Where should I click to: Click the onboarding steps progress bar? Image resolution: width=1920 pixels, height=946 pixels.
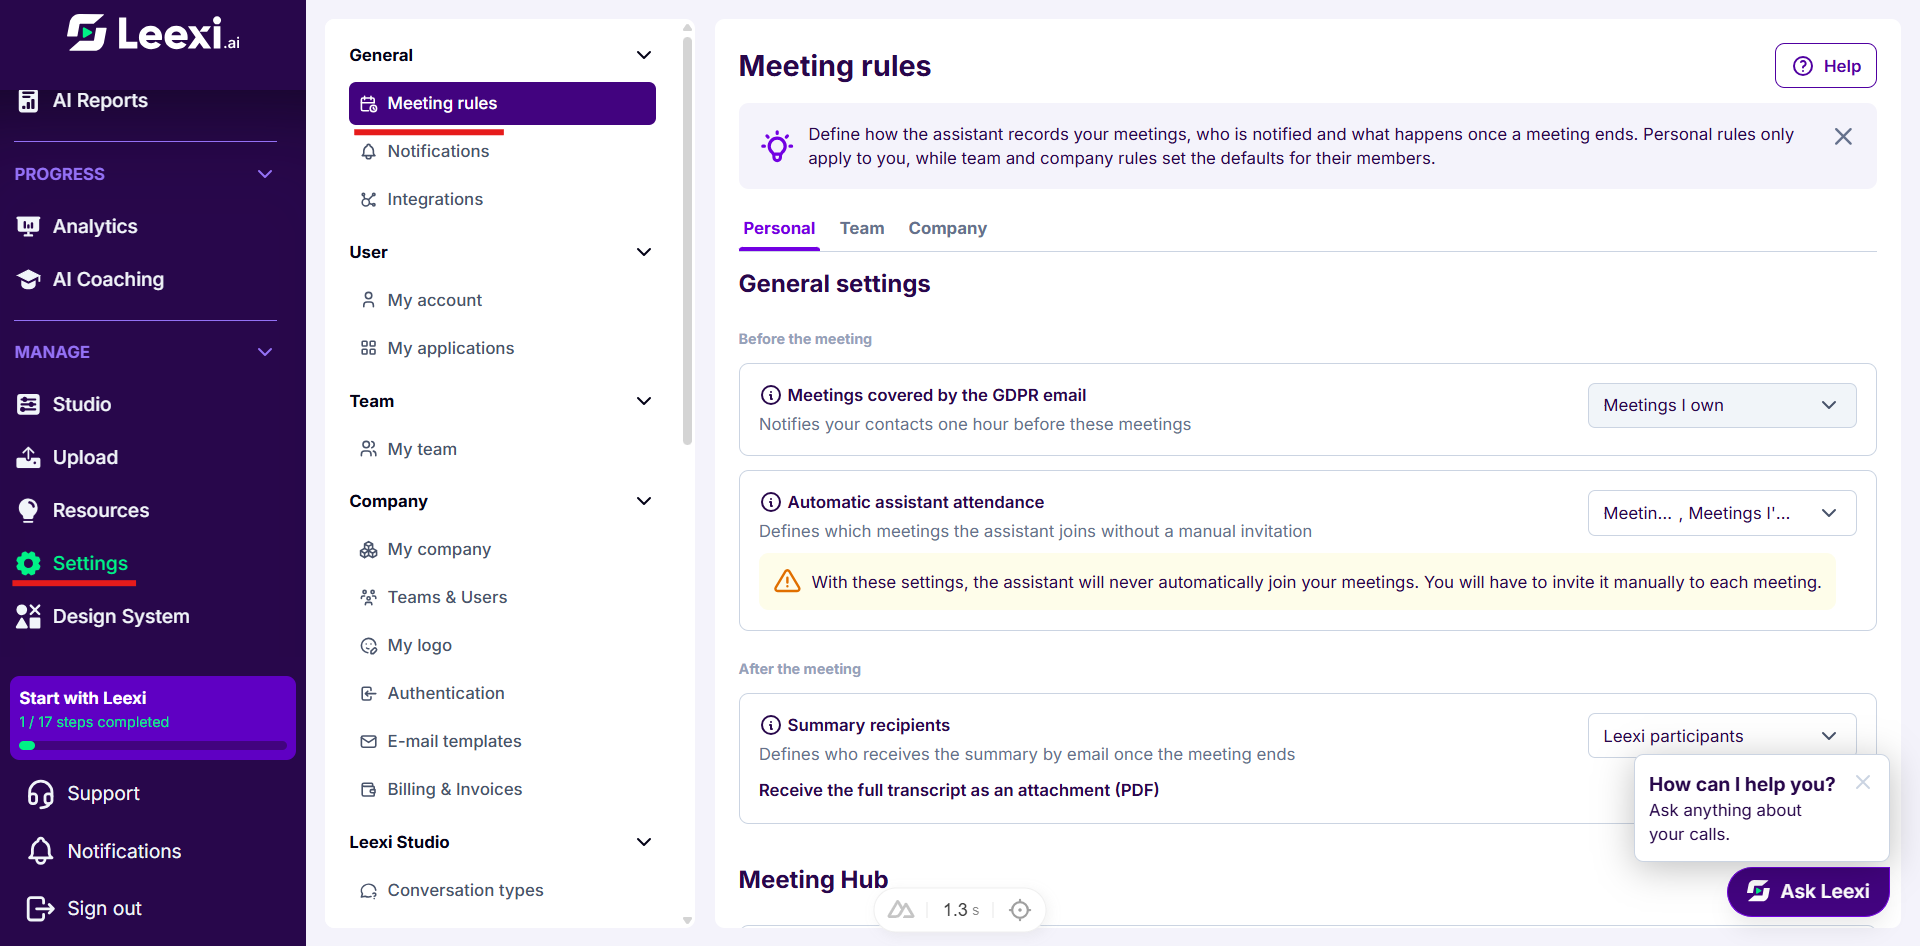152,746
